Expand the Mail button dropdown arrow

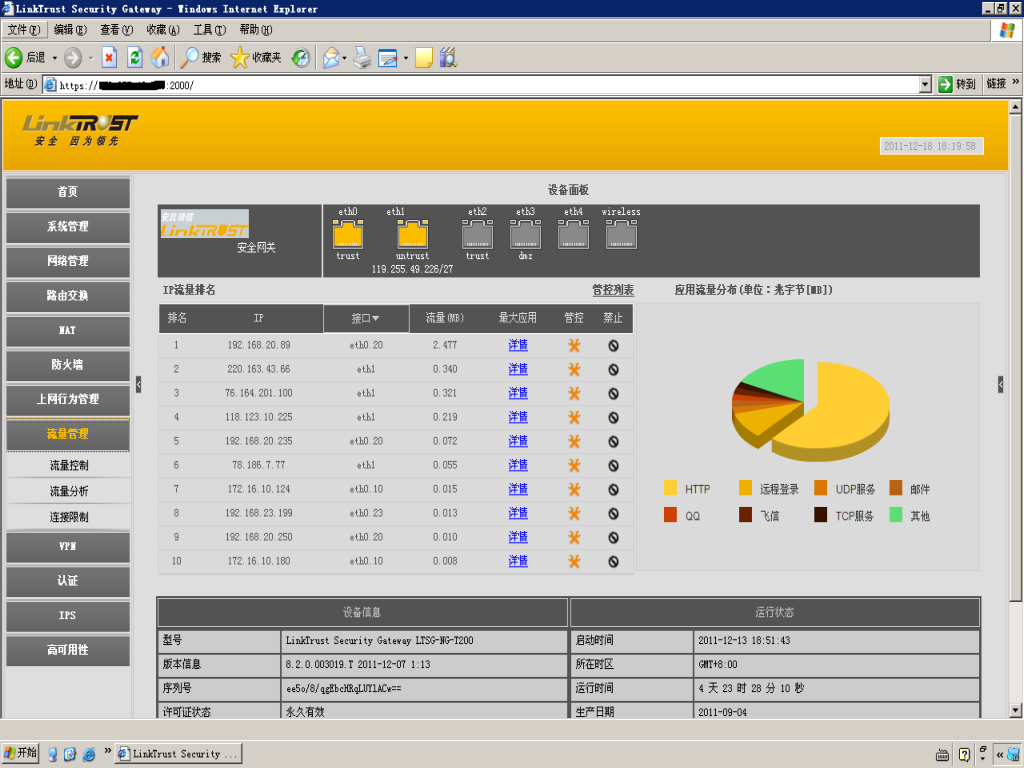point(344,57)
